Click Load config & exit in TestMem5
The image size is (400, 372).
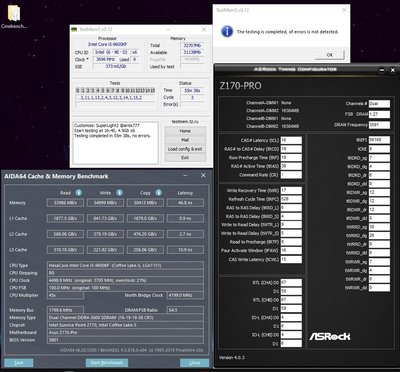[x=185, y=149]
